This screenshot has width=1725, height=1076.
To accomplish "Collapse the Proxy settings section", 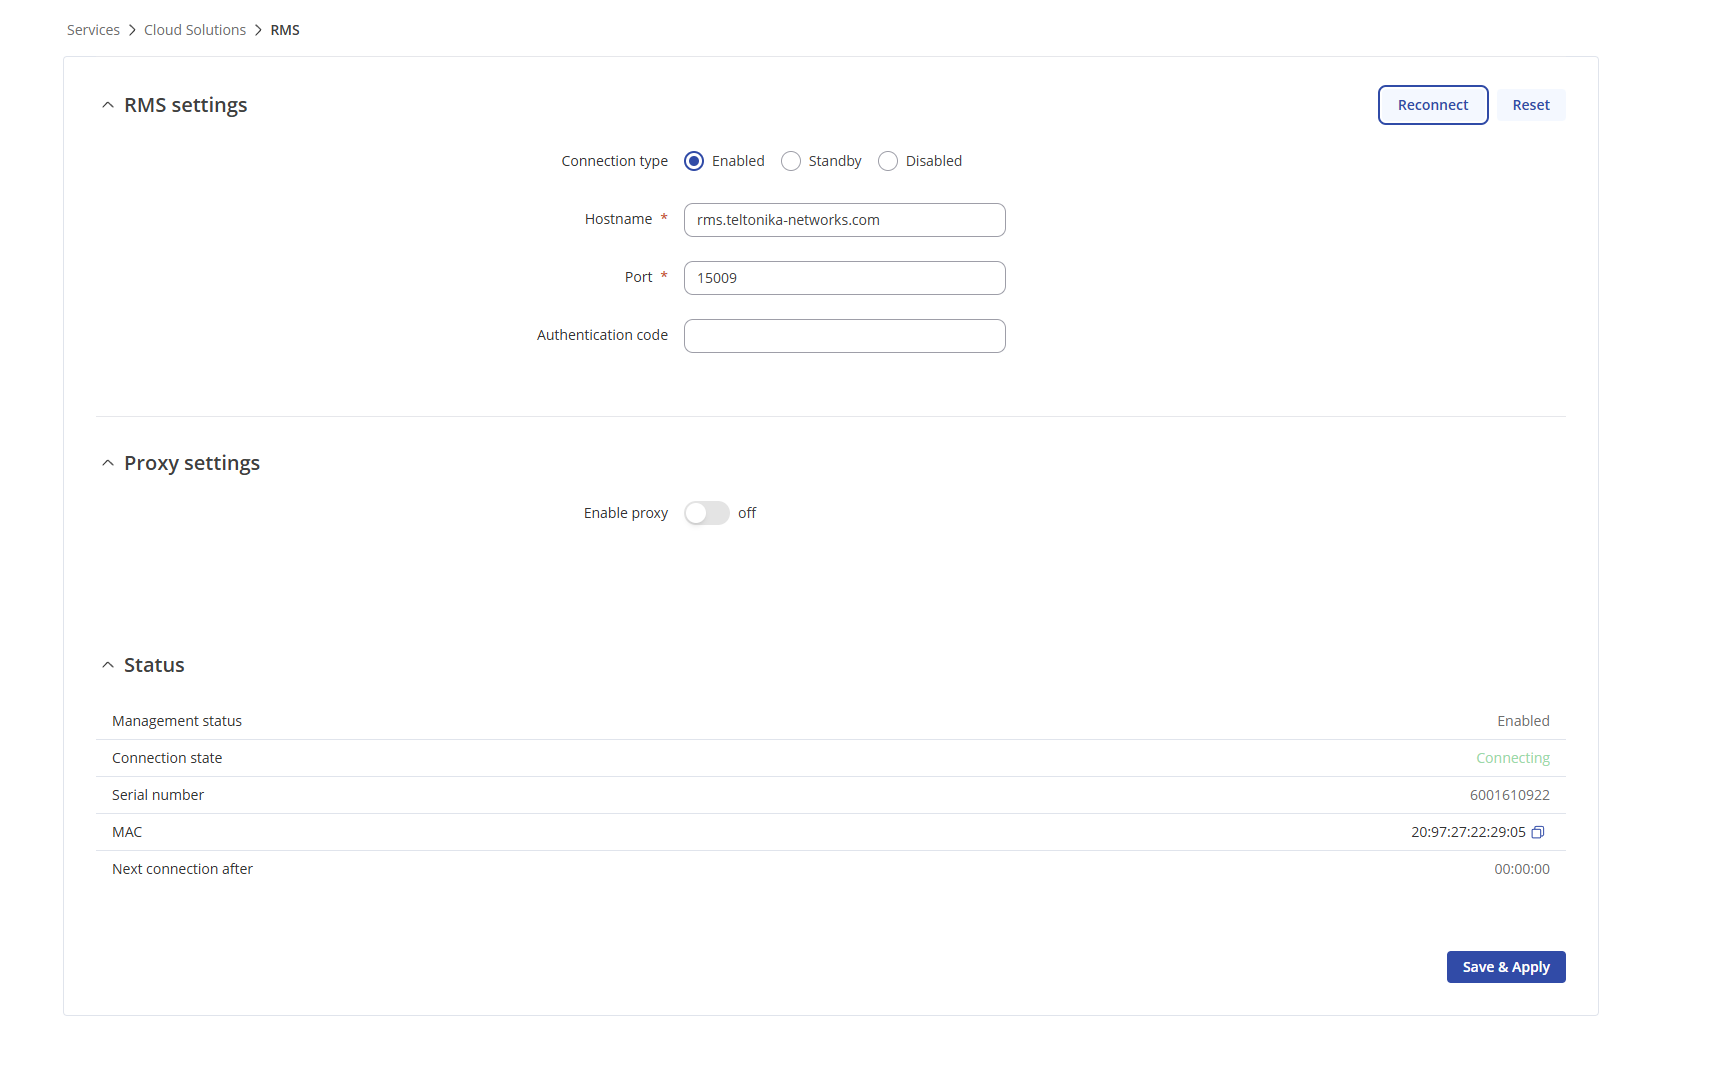I will tap(108, 463).
